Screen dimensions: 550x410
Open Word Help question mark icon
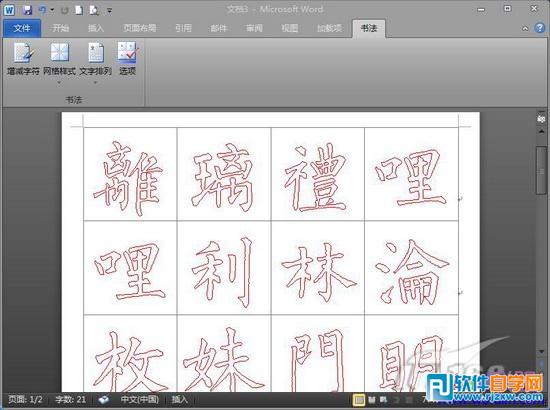pyautogui.click(x=540, y=28)
